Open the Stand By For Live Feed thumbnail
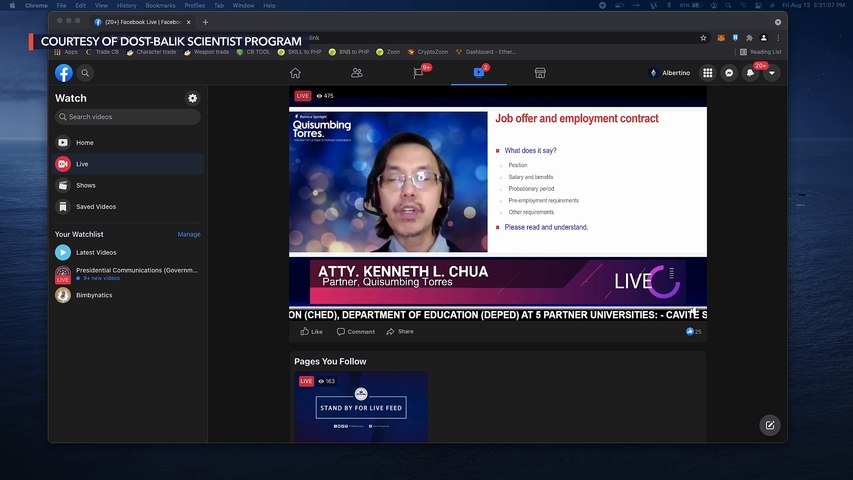 [x=361, y=407]
